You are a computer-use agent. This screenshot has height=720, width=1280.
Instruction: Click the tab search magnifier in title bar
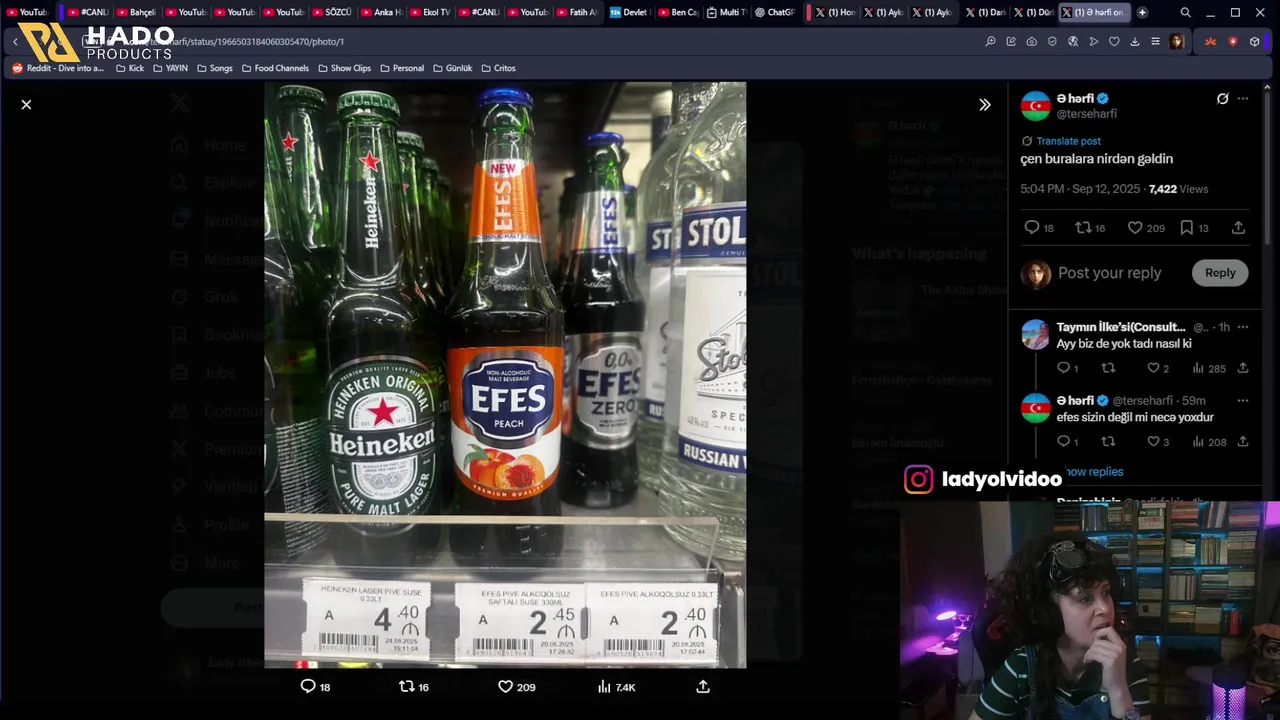(x=1185, y=12)
